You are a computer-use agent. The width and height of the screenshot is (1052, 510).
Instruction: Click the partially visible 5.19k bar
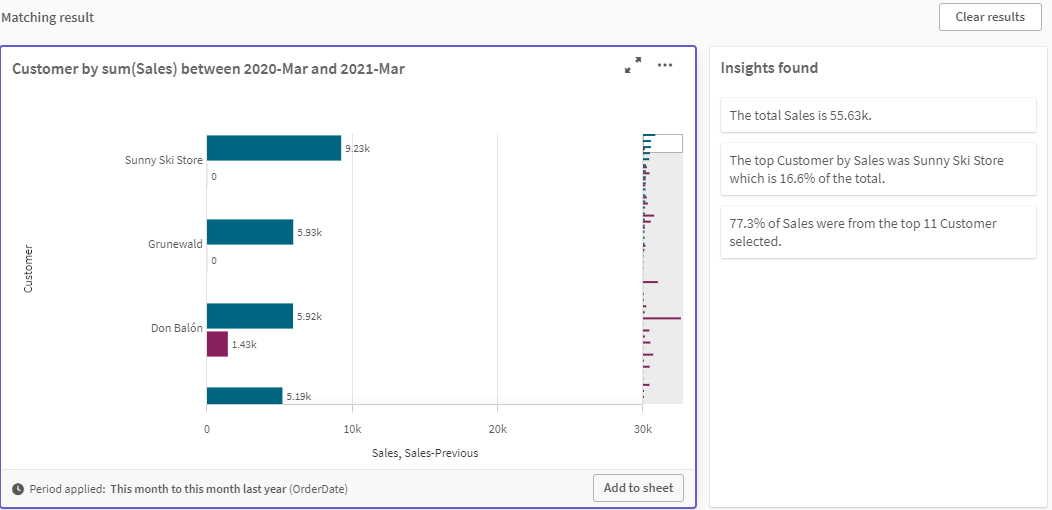click(x=244, y=396)
